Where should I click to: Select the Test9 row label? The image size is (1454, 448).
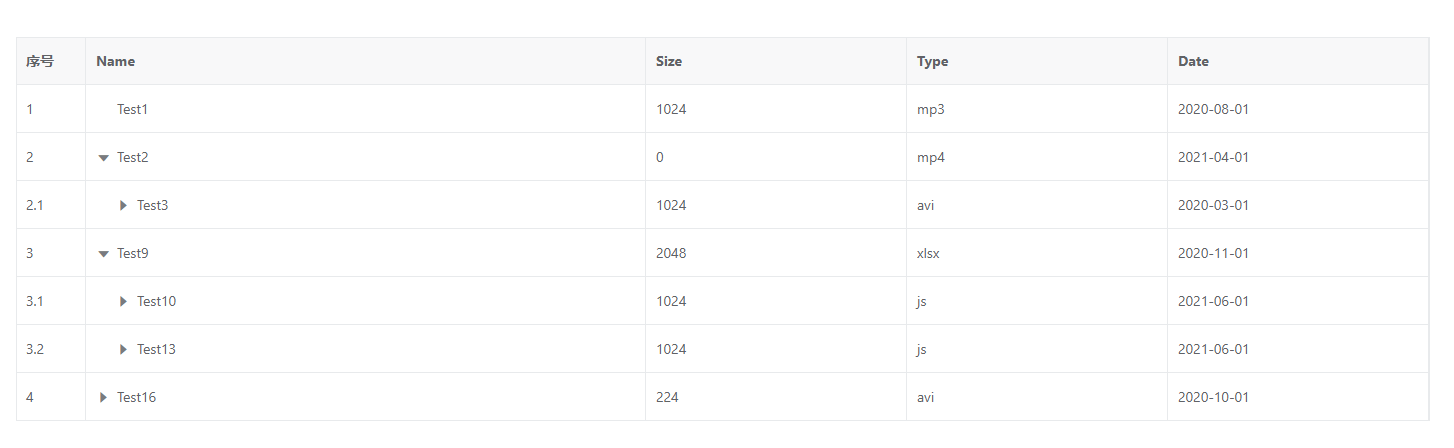pyautogui.click(x=132, y=253)
